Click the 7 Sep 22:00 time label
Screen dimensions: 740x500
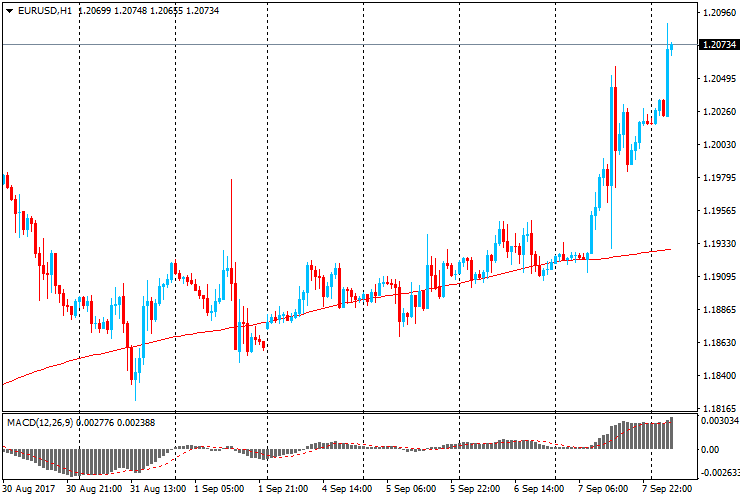[x=667, y=489]
